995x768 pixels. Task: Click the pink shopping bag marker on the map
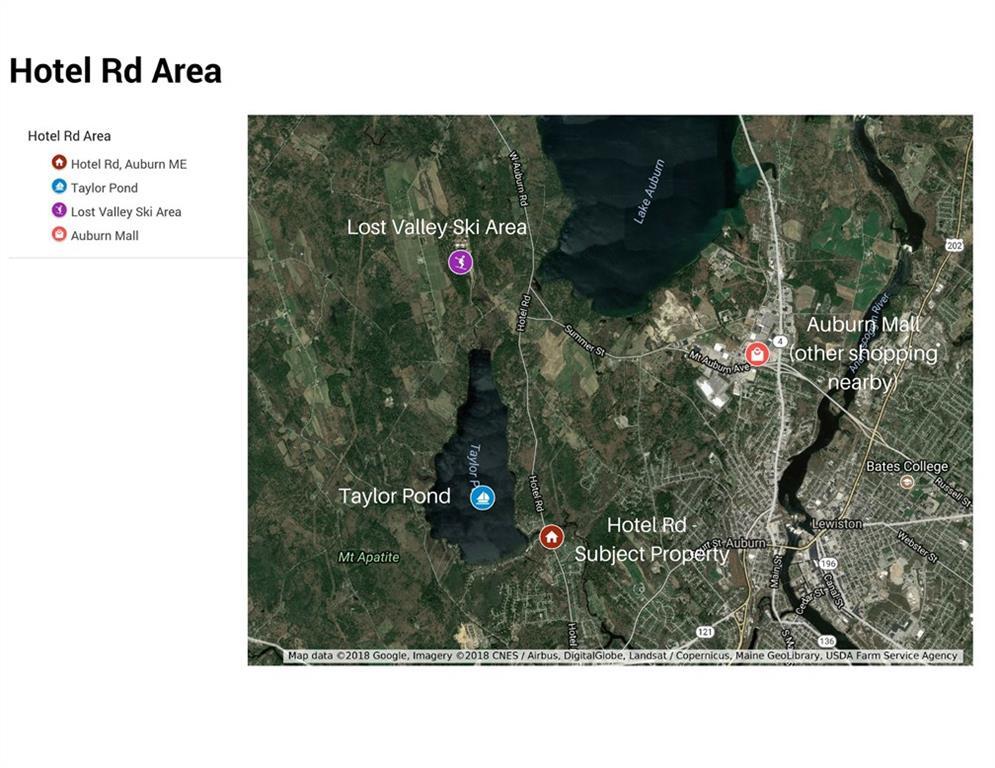pos(757,354)
